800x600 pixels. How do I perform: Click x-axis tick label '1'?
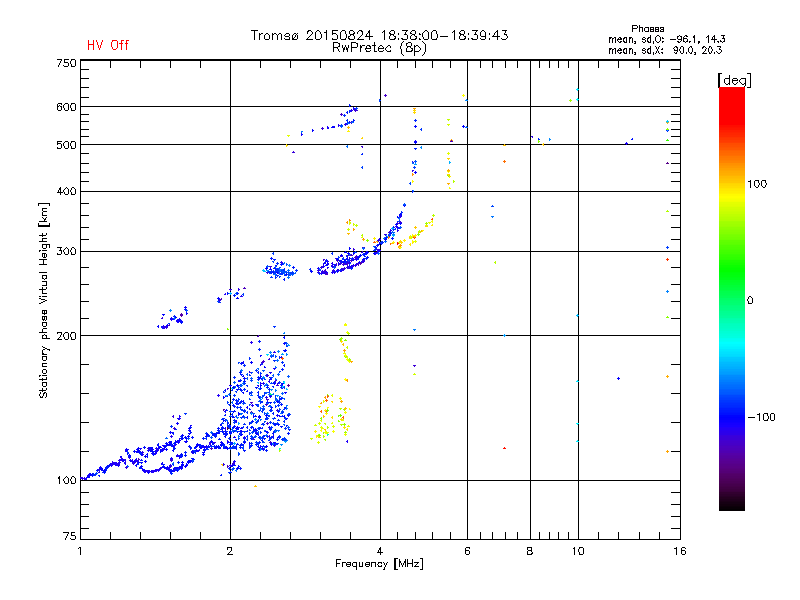(80, 551)
